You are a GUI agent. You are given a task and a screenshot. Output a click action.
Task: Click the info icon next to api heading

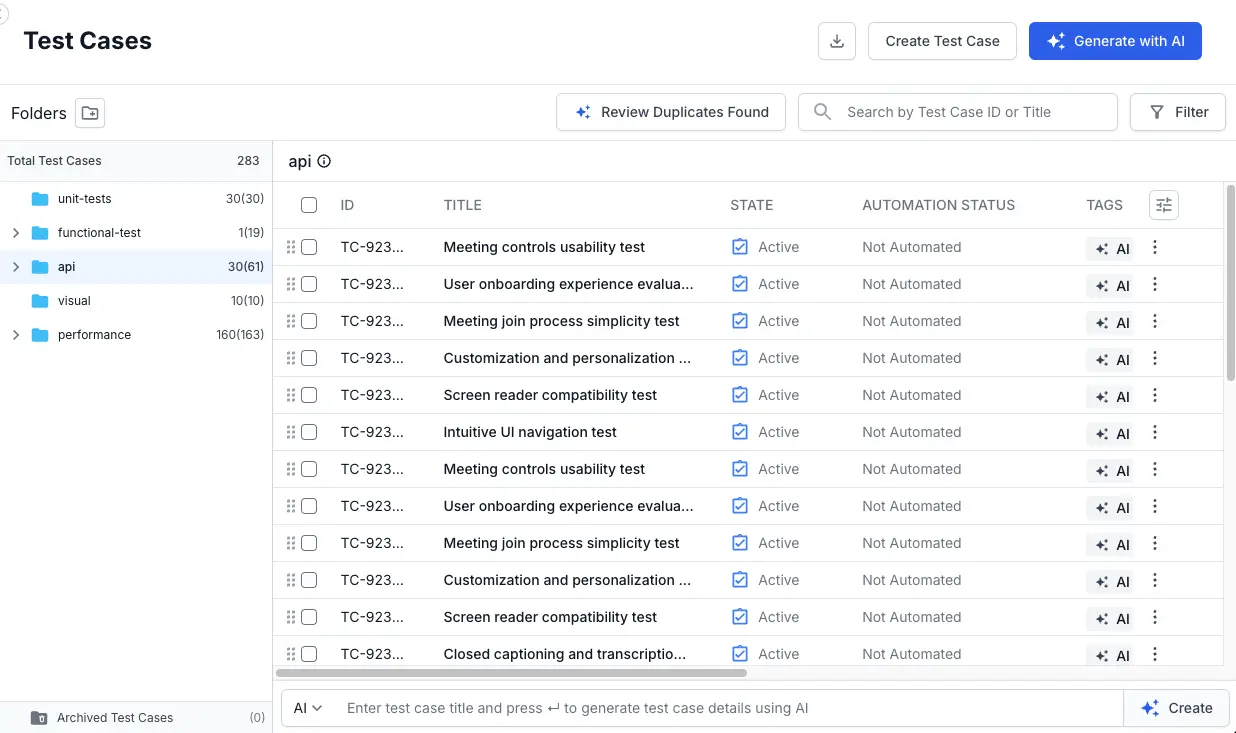click(324, 161)
